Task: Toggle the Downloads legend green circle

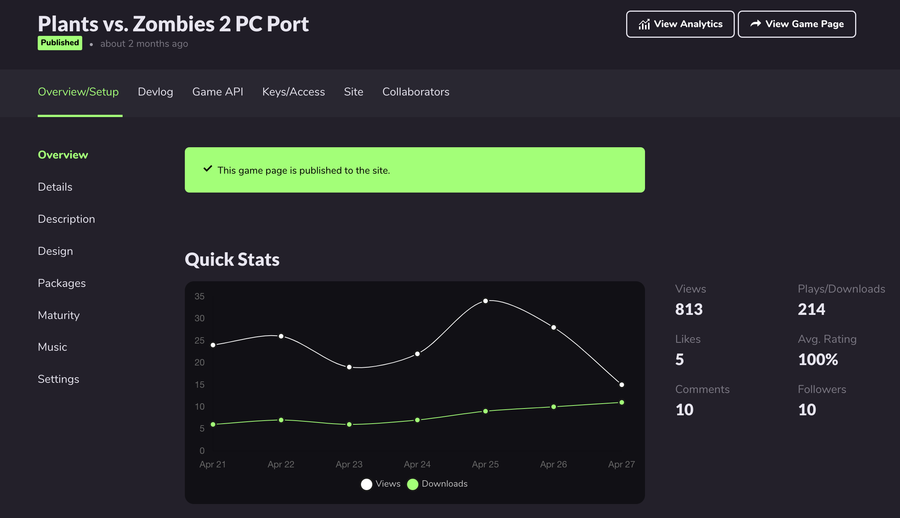Action: pos(412,484)
